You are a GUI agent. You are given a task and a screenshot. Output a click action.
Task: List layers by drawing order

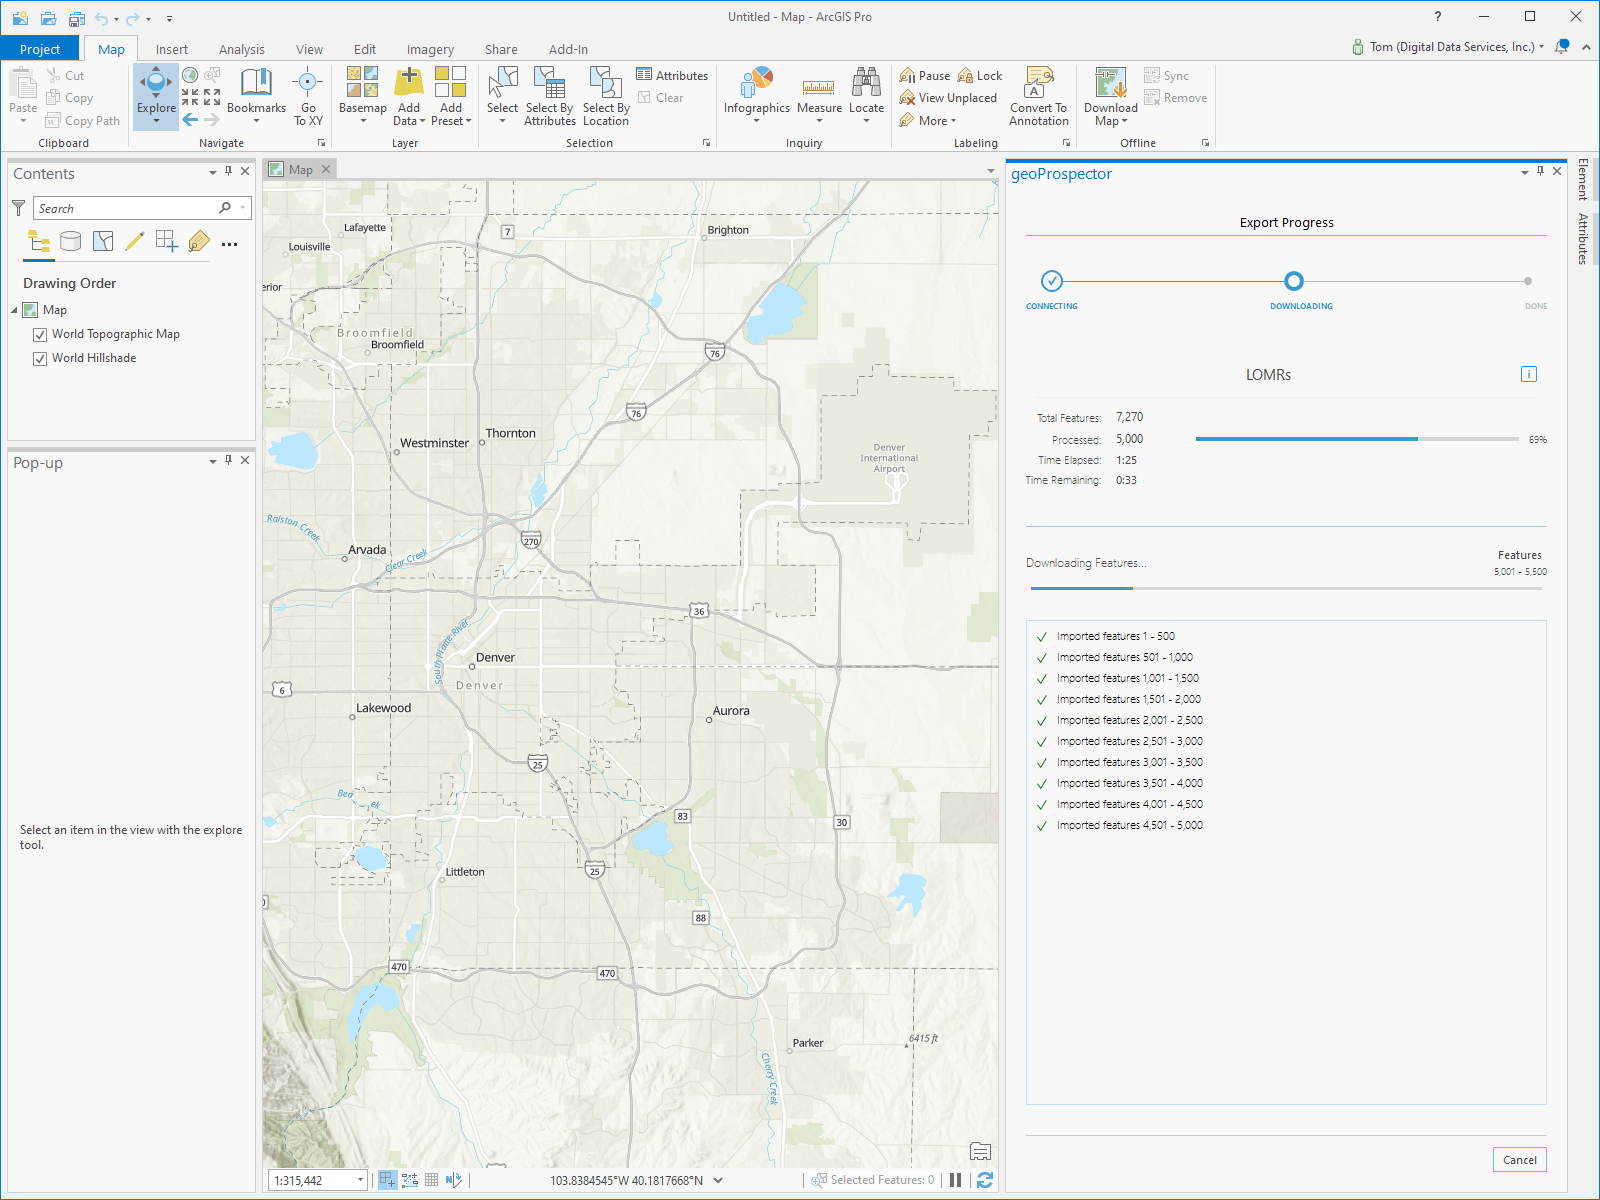(39, 241)
